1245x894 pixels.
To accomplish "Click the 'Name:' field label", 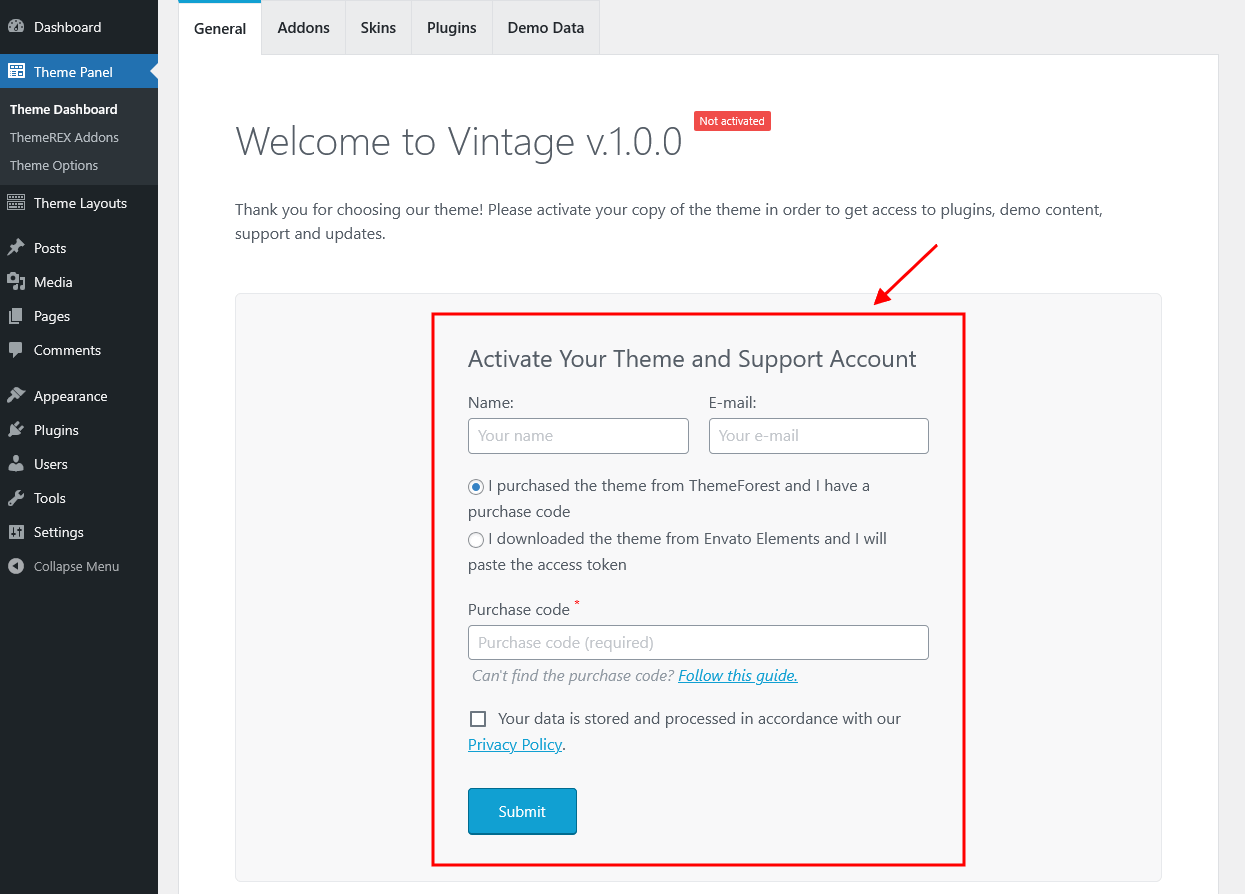I will coord(491,402).
